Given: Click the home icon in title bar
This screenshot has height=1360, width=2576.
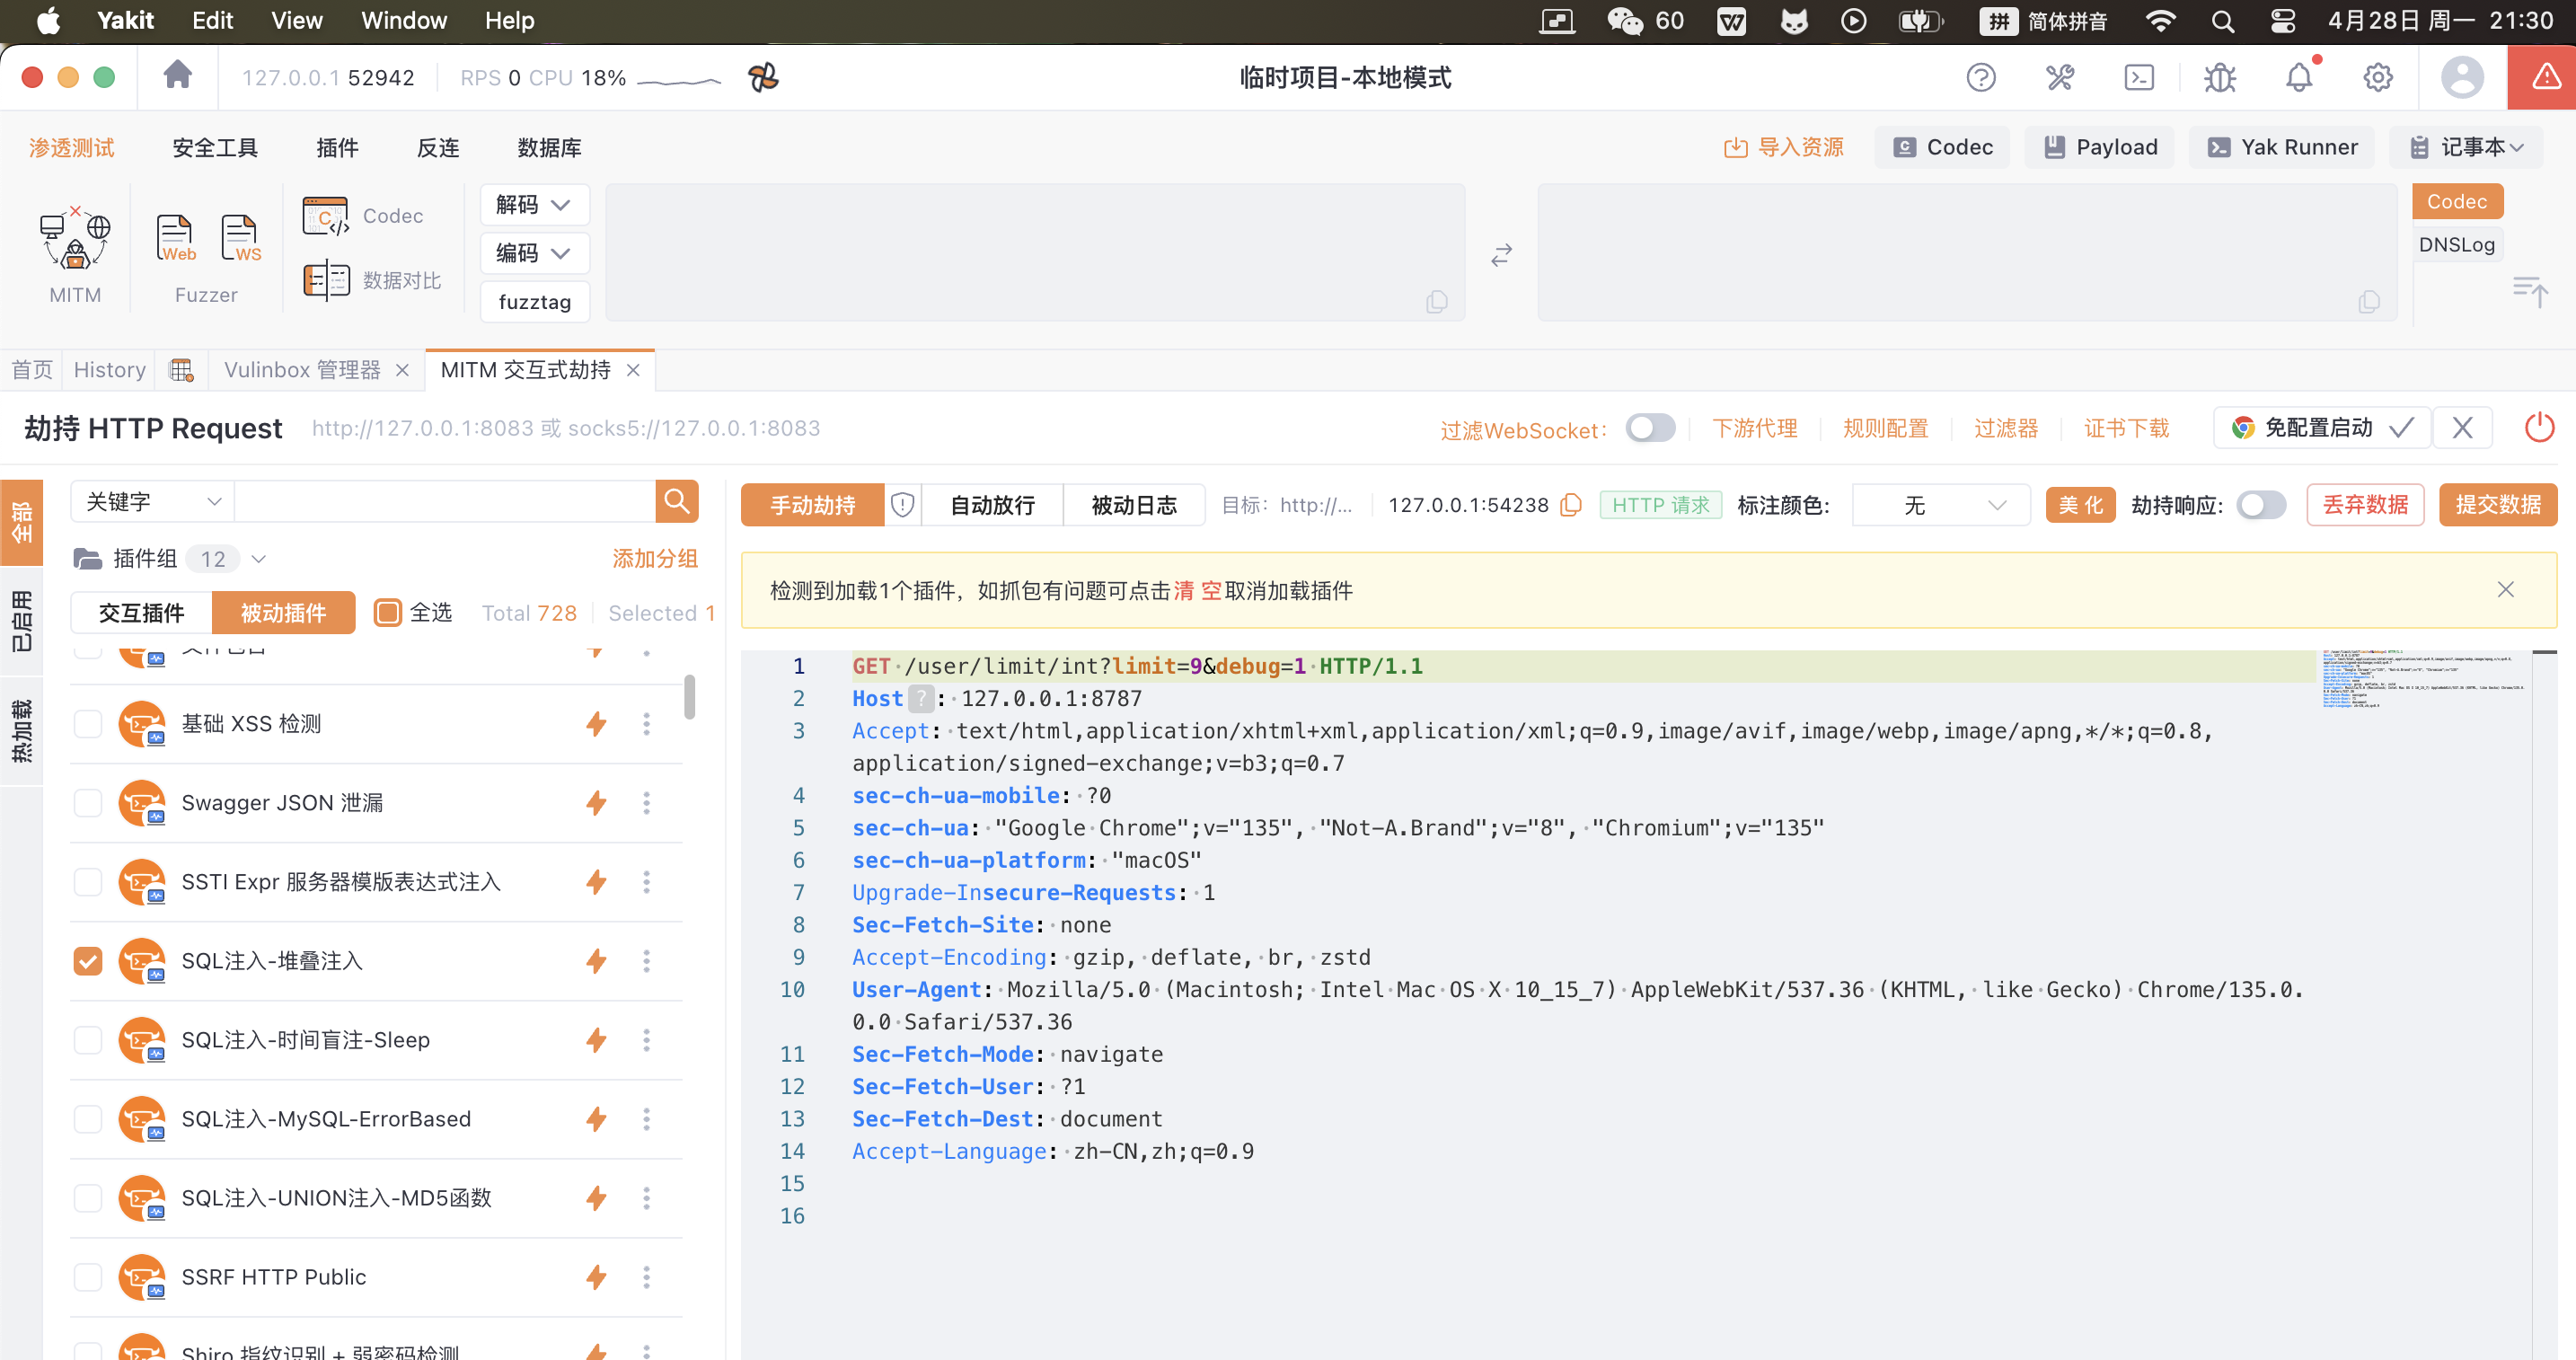Looking at the screenshot, I should coord(177,75).
